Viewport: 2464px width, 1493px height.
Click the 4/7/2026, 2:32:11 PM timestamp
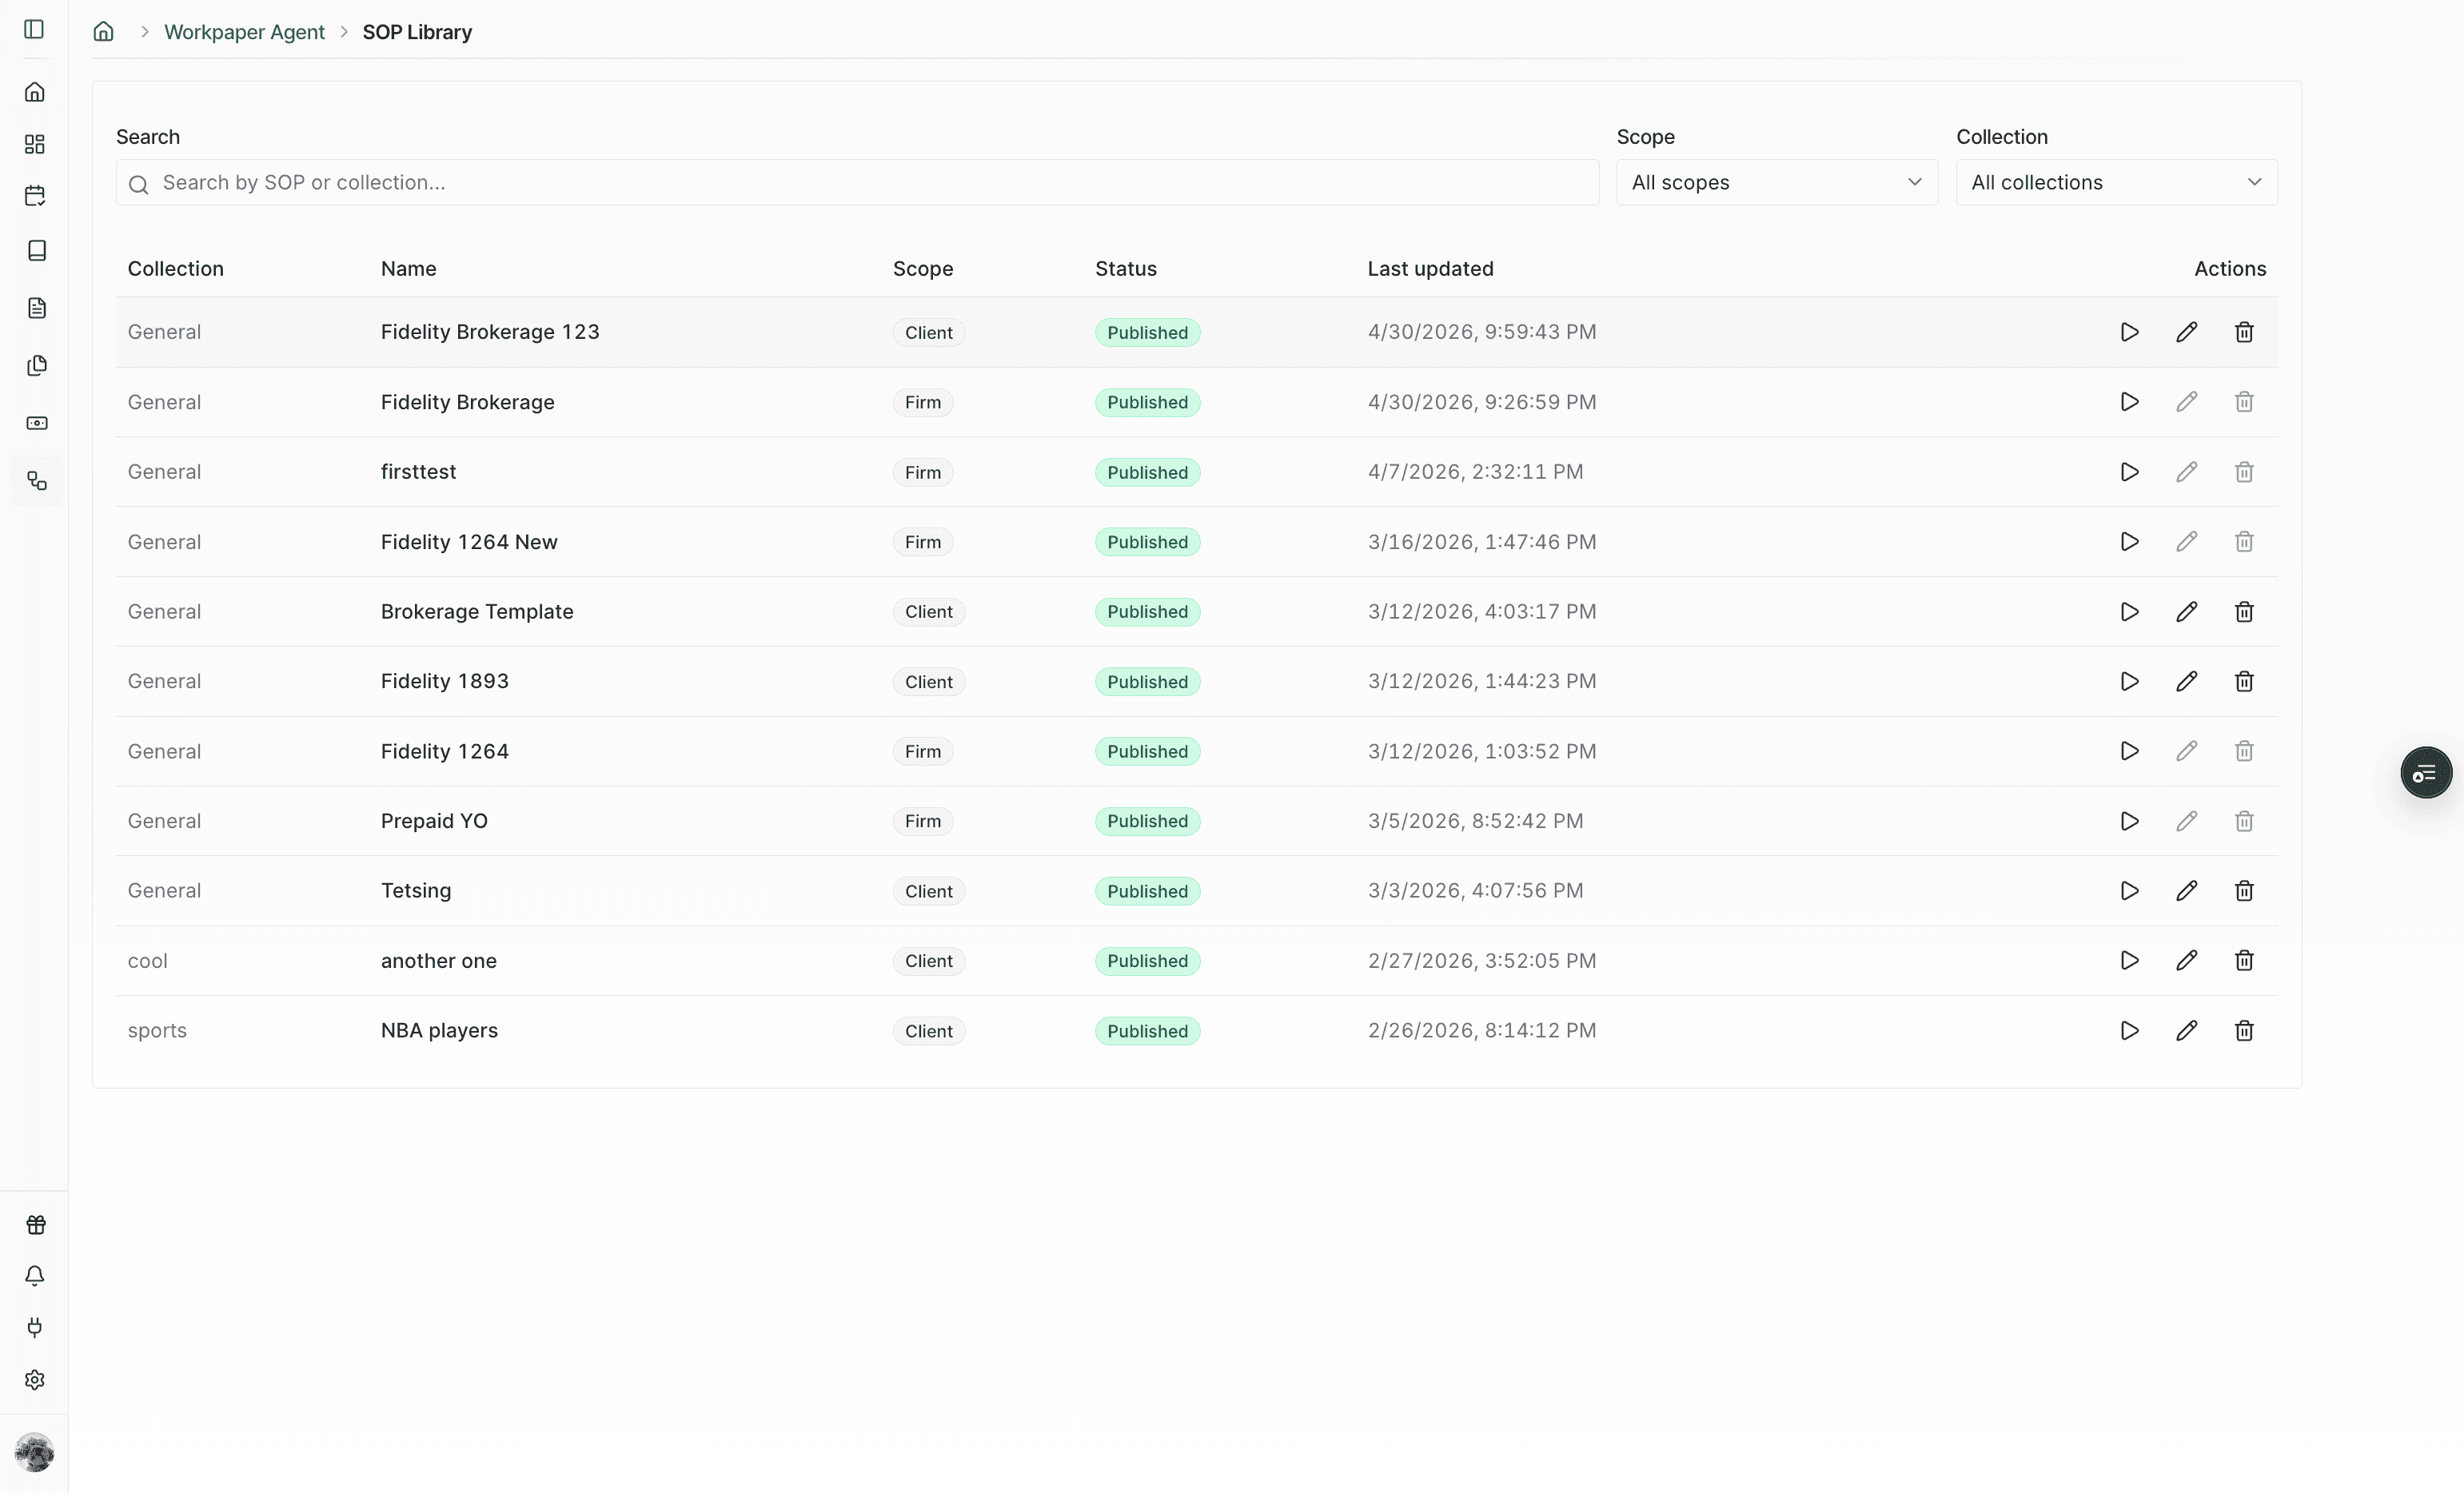(x=1475, y=472)
